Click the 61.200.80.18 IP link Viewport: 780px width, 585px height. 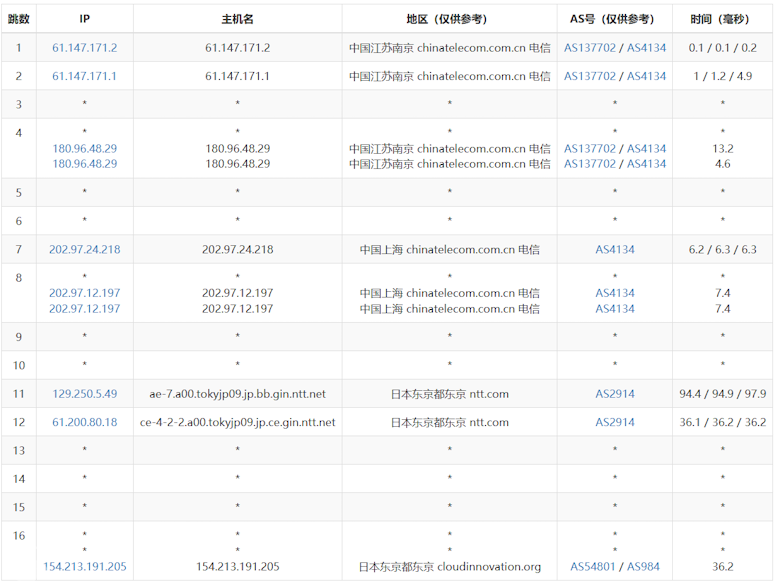pyautogui.click(x=84, y=423)
